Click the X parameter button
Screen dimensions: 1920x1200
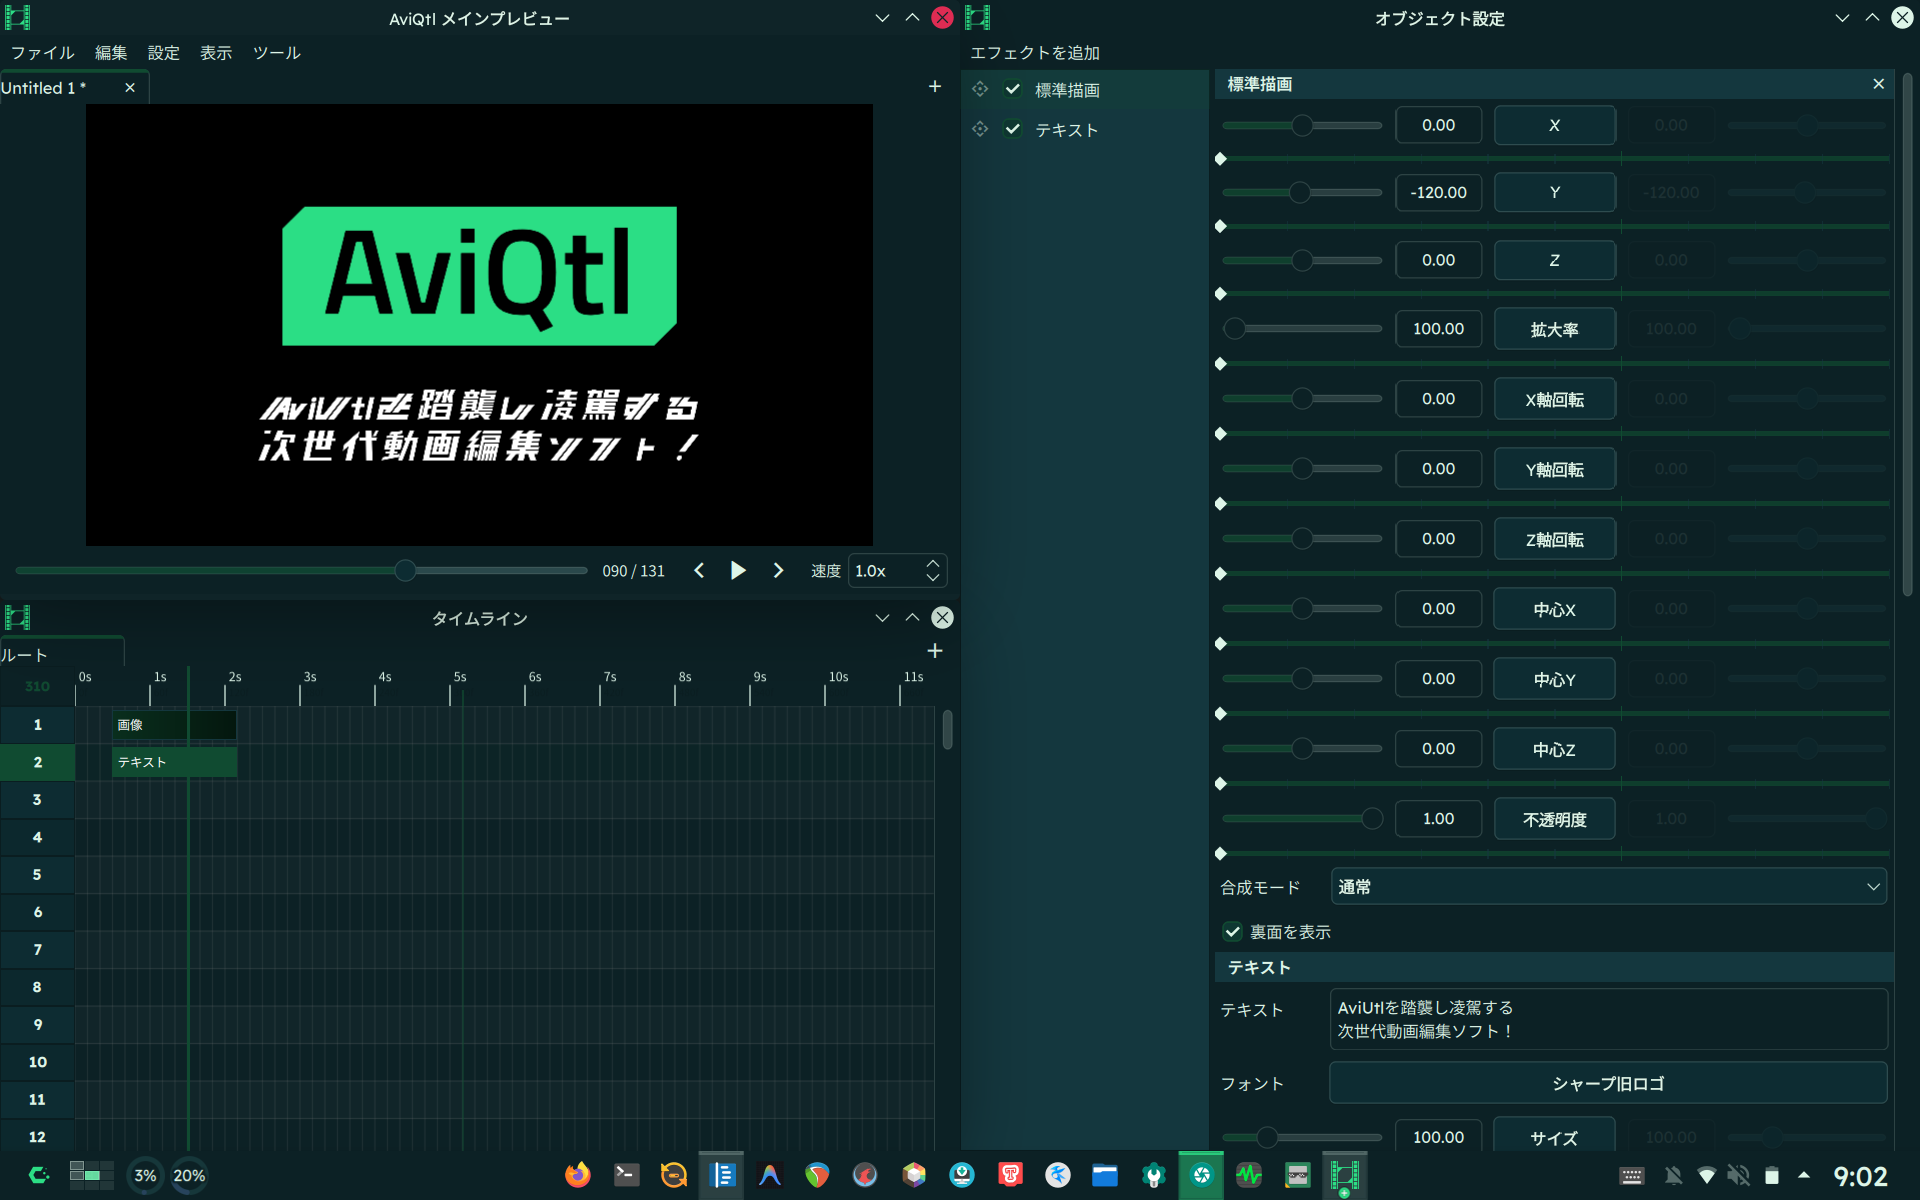[1554, 125]
